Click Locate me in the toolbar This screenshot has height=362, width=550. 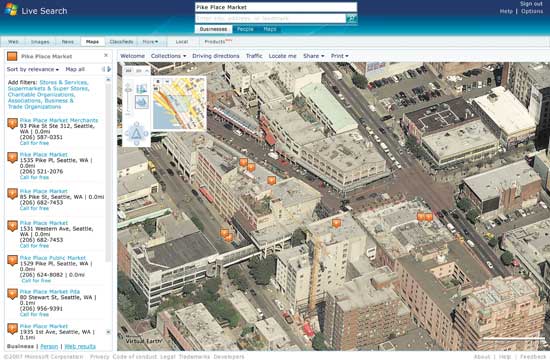[282, 56]
